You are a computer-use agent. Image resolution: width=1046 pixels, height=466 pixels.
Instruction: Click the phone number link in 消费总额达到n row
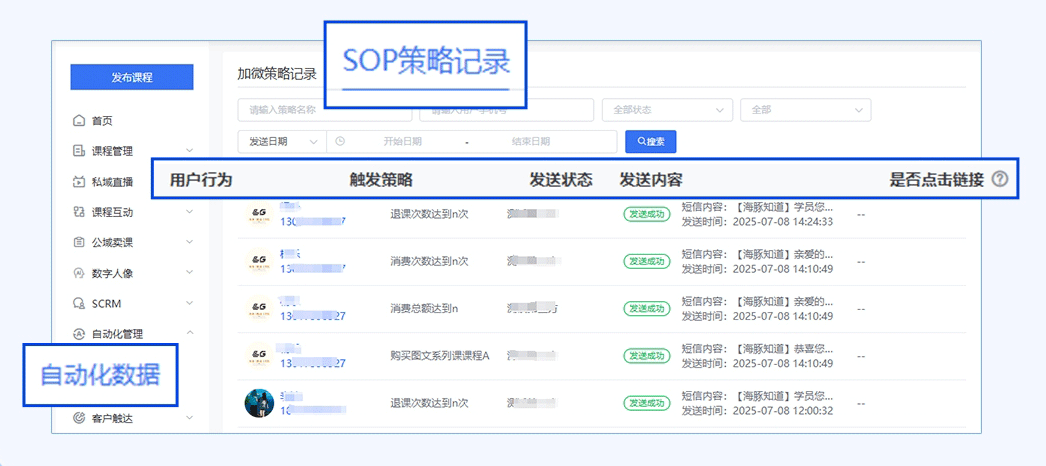click(312, 316)
